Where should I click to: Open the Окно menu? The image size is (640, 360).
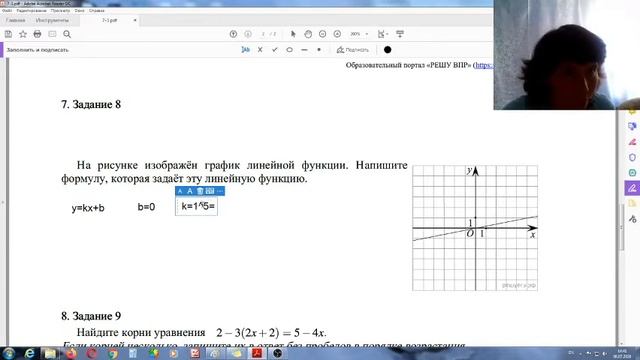tap(80, 11)
